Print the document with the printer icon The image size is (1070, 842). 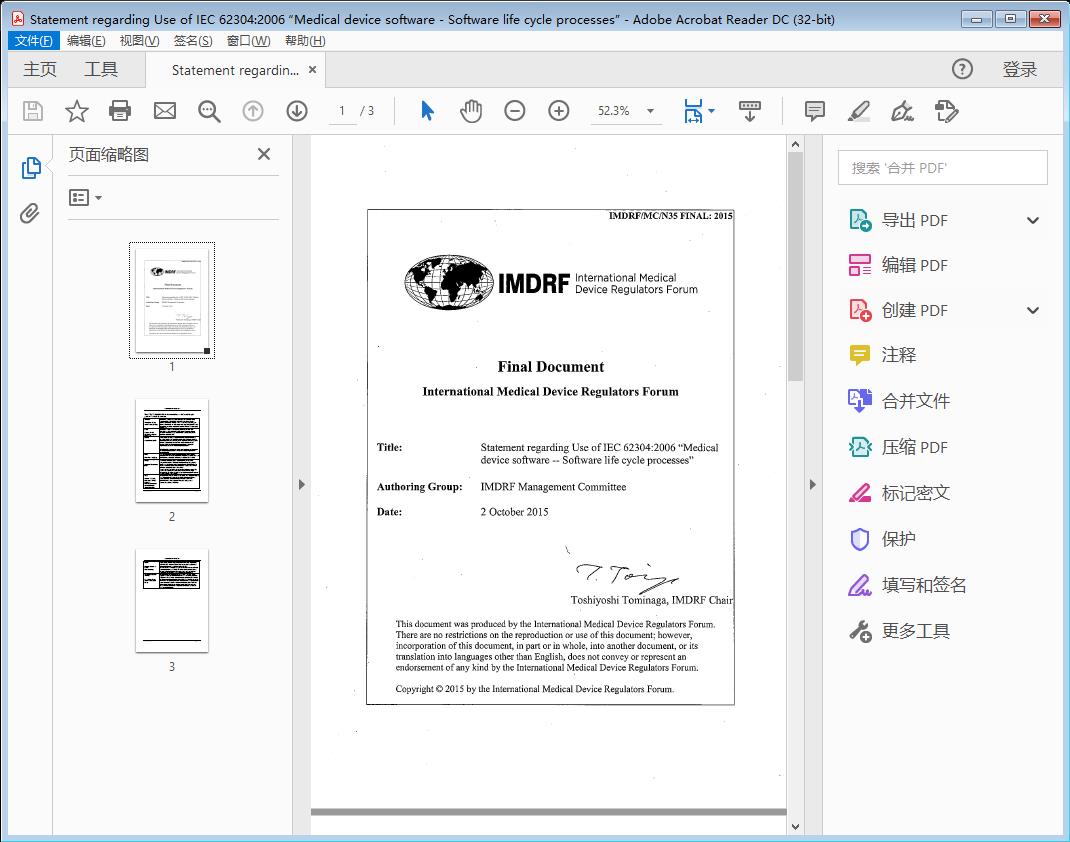pos(120,111)
